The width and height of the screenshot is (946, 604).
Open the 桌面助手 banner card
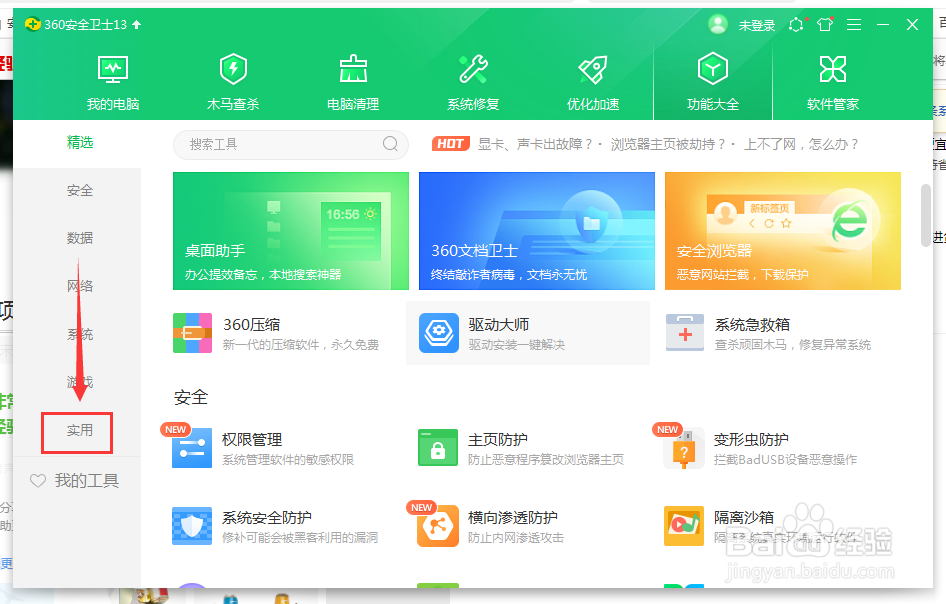click(291, 231)
